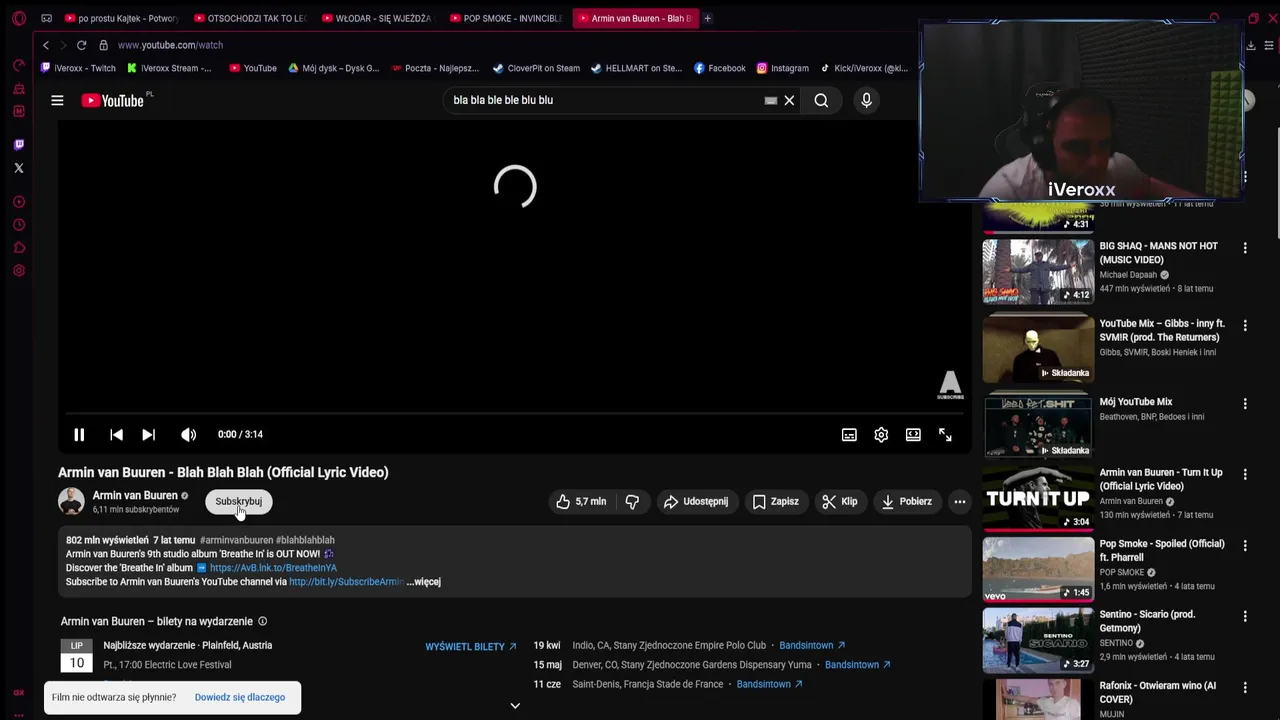Go back to the previous page

(x=45, y=45)
